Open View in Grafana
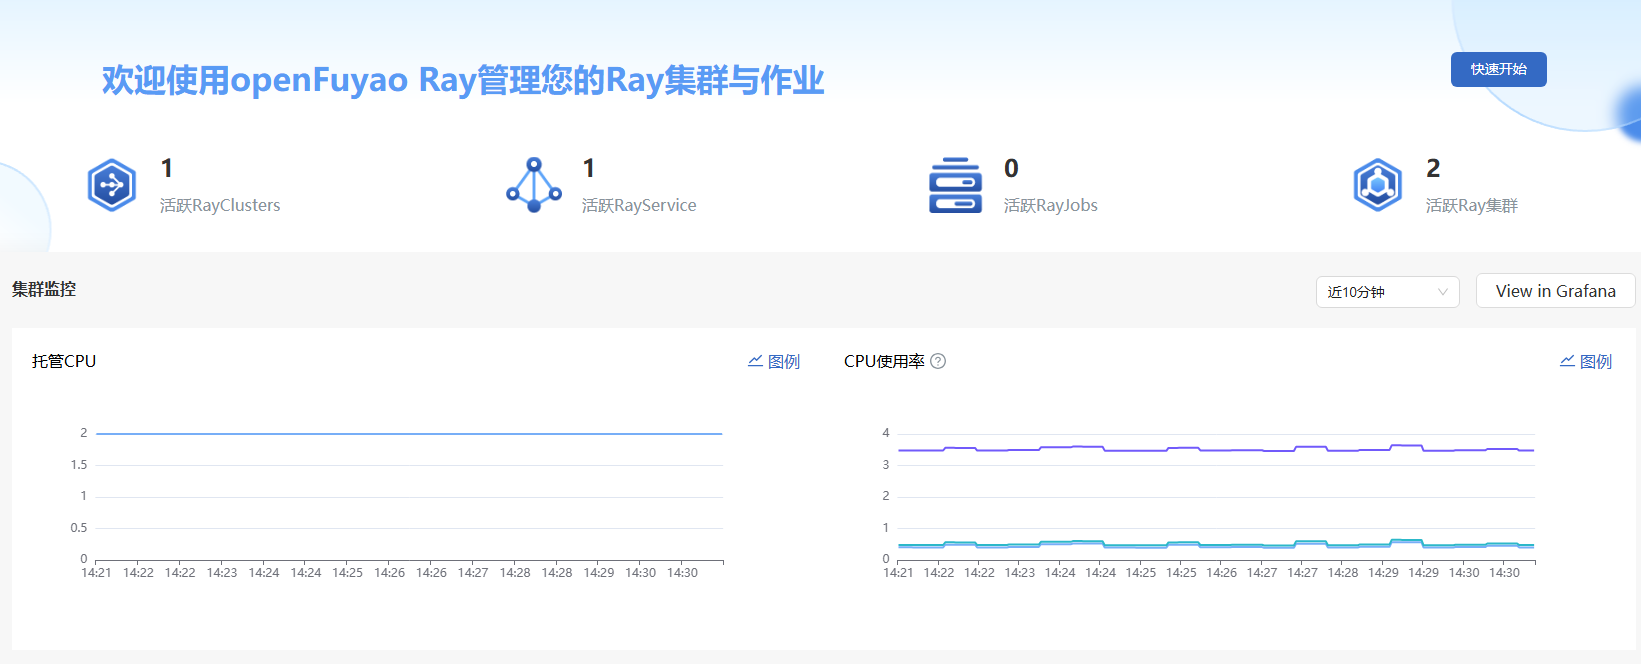1641x664 pixels. (x=1555, y=291)
